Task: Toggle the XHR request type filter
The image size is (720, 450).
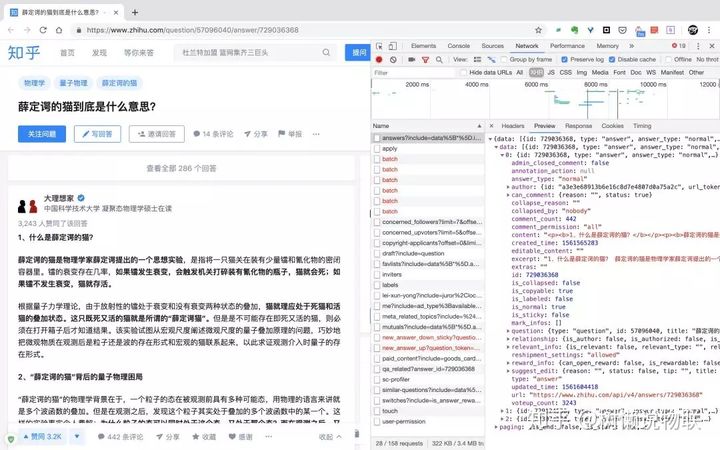Action: click(536, 73)
